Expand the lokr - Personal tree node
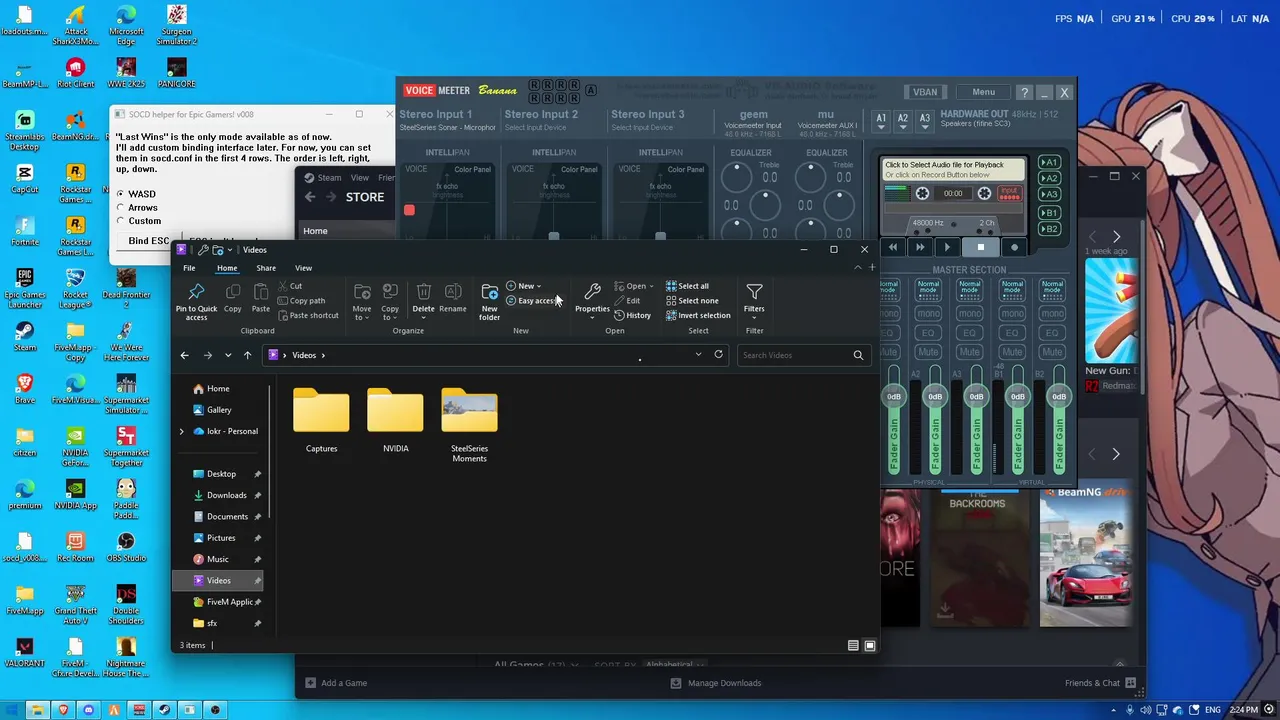The image size is (1280, 720). coord(182,431)
